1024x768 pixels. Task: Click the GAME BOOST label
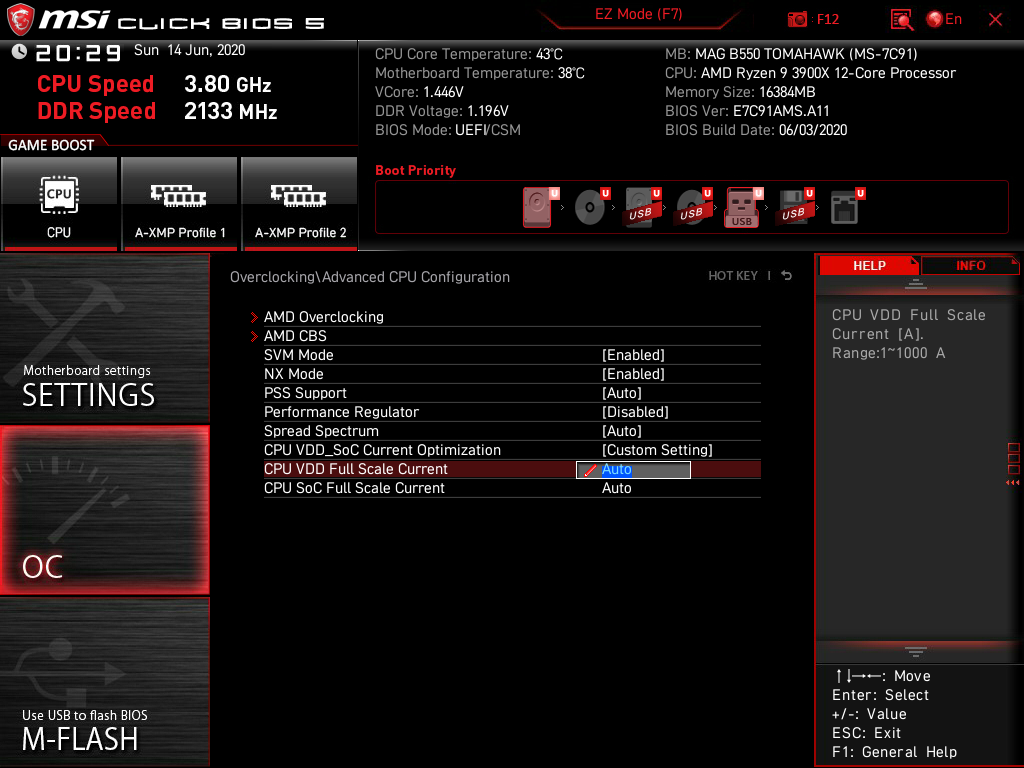click(51, 145)
